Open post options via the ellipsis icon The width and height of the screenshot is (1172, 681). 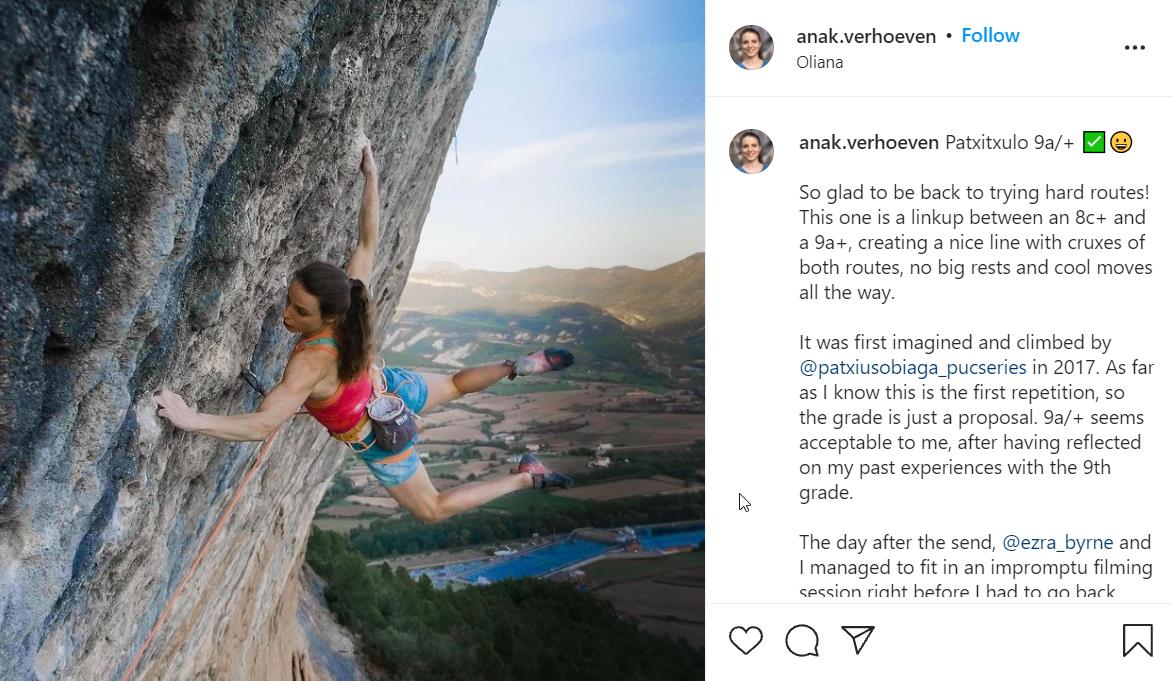(1135, 47)
